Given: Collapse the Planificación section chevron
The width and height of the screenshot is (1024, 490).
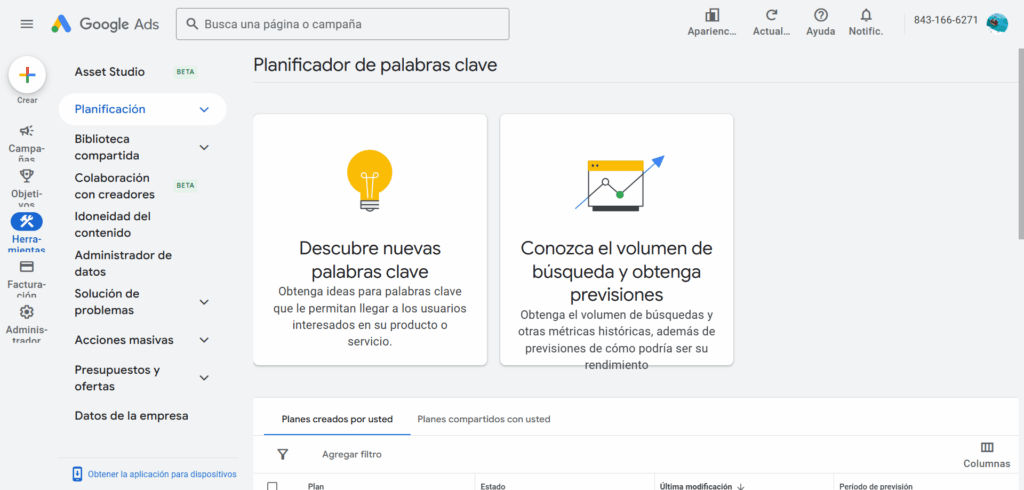Looking at the screenshot, I should pos(204,109).
